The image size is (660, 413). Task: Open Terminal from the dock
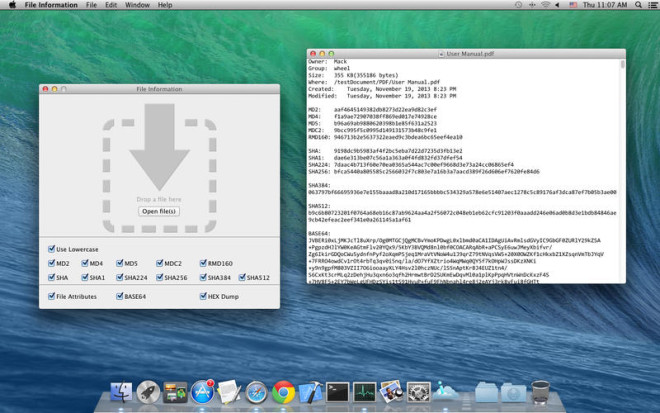pos(336,393)
